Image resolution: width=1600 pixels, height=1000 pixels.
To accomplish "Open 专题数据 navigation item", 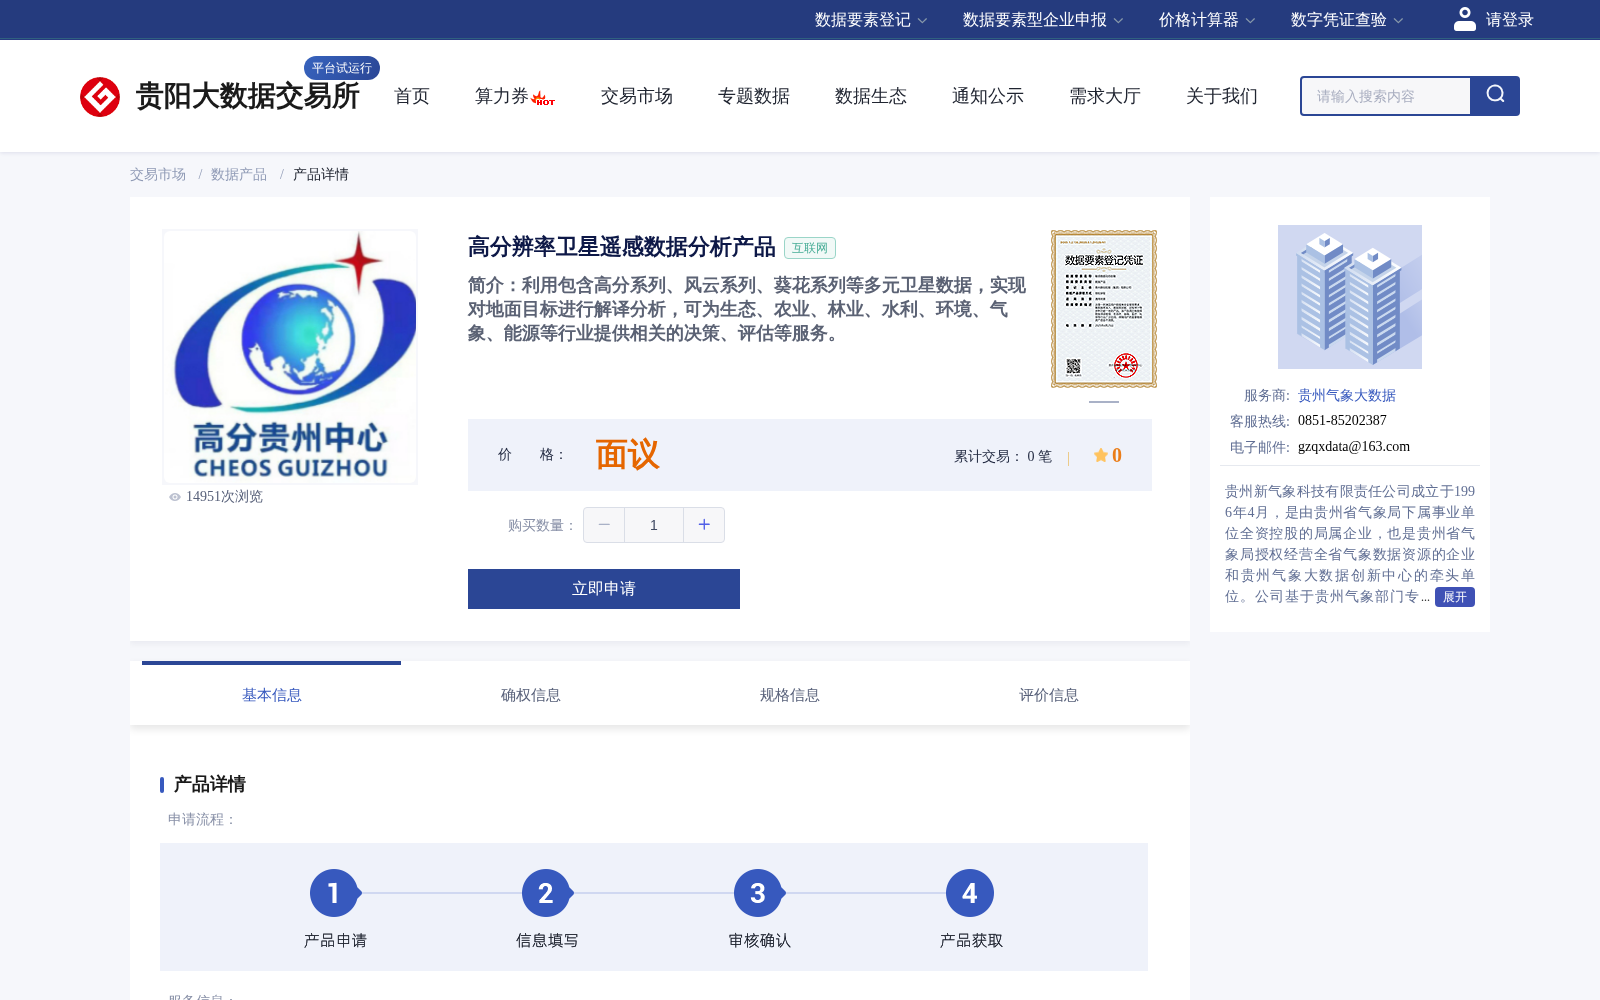I will (x=754, y=96).
